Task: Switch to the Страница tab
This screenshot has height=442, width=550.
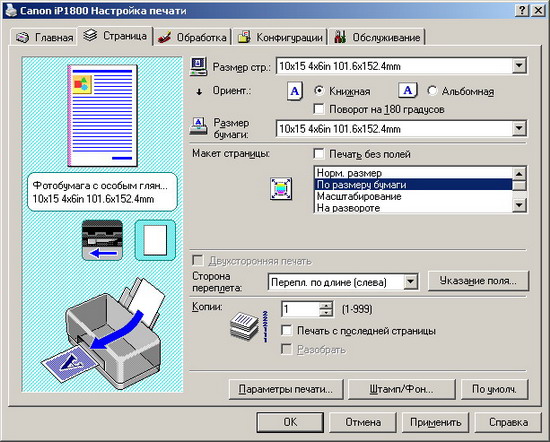Action: click(x=115, y=36)
